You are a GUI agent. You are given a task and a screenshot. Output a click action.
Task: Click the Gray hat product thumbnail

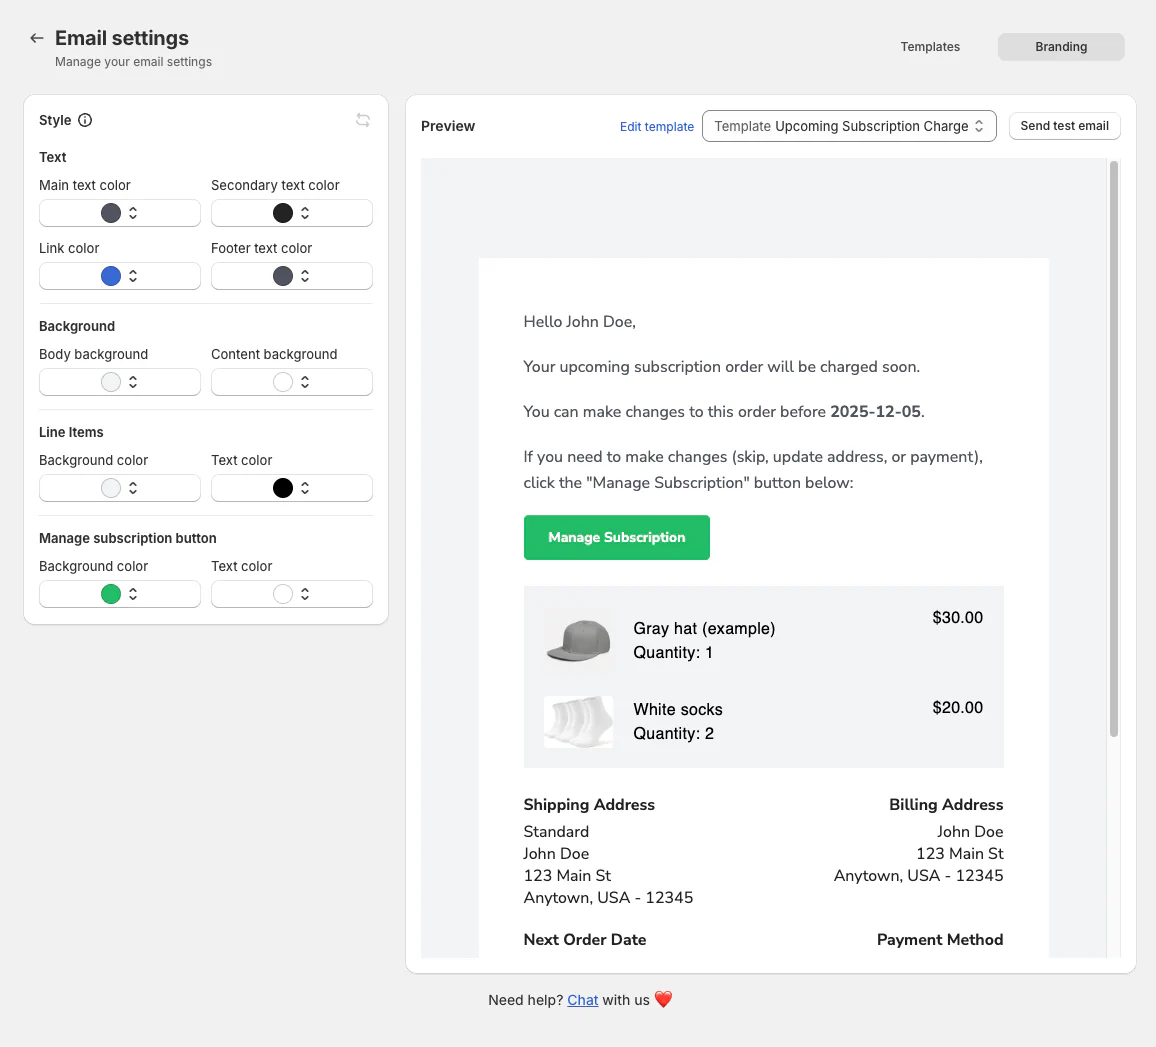(579, 641)
